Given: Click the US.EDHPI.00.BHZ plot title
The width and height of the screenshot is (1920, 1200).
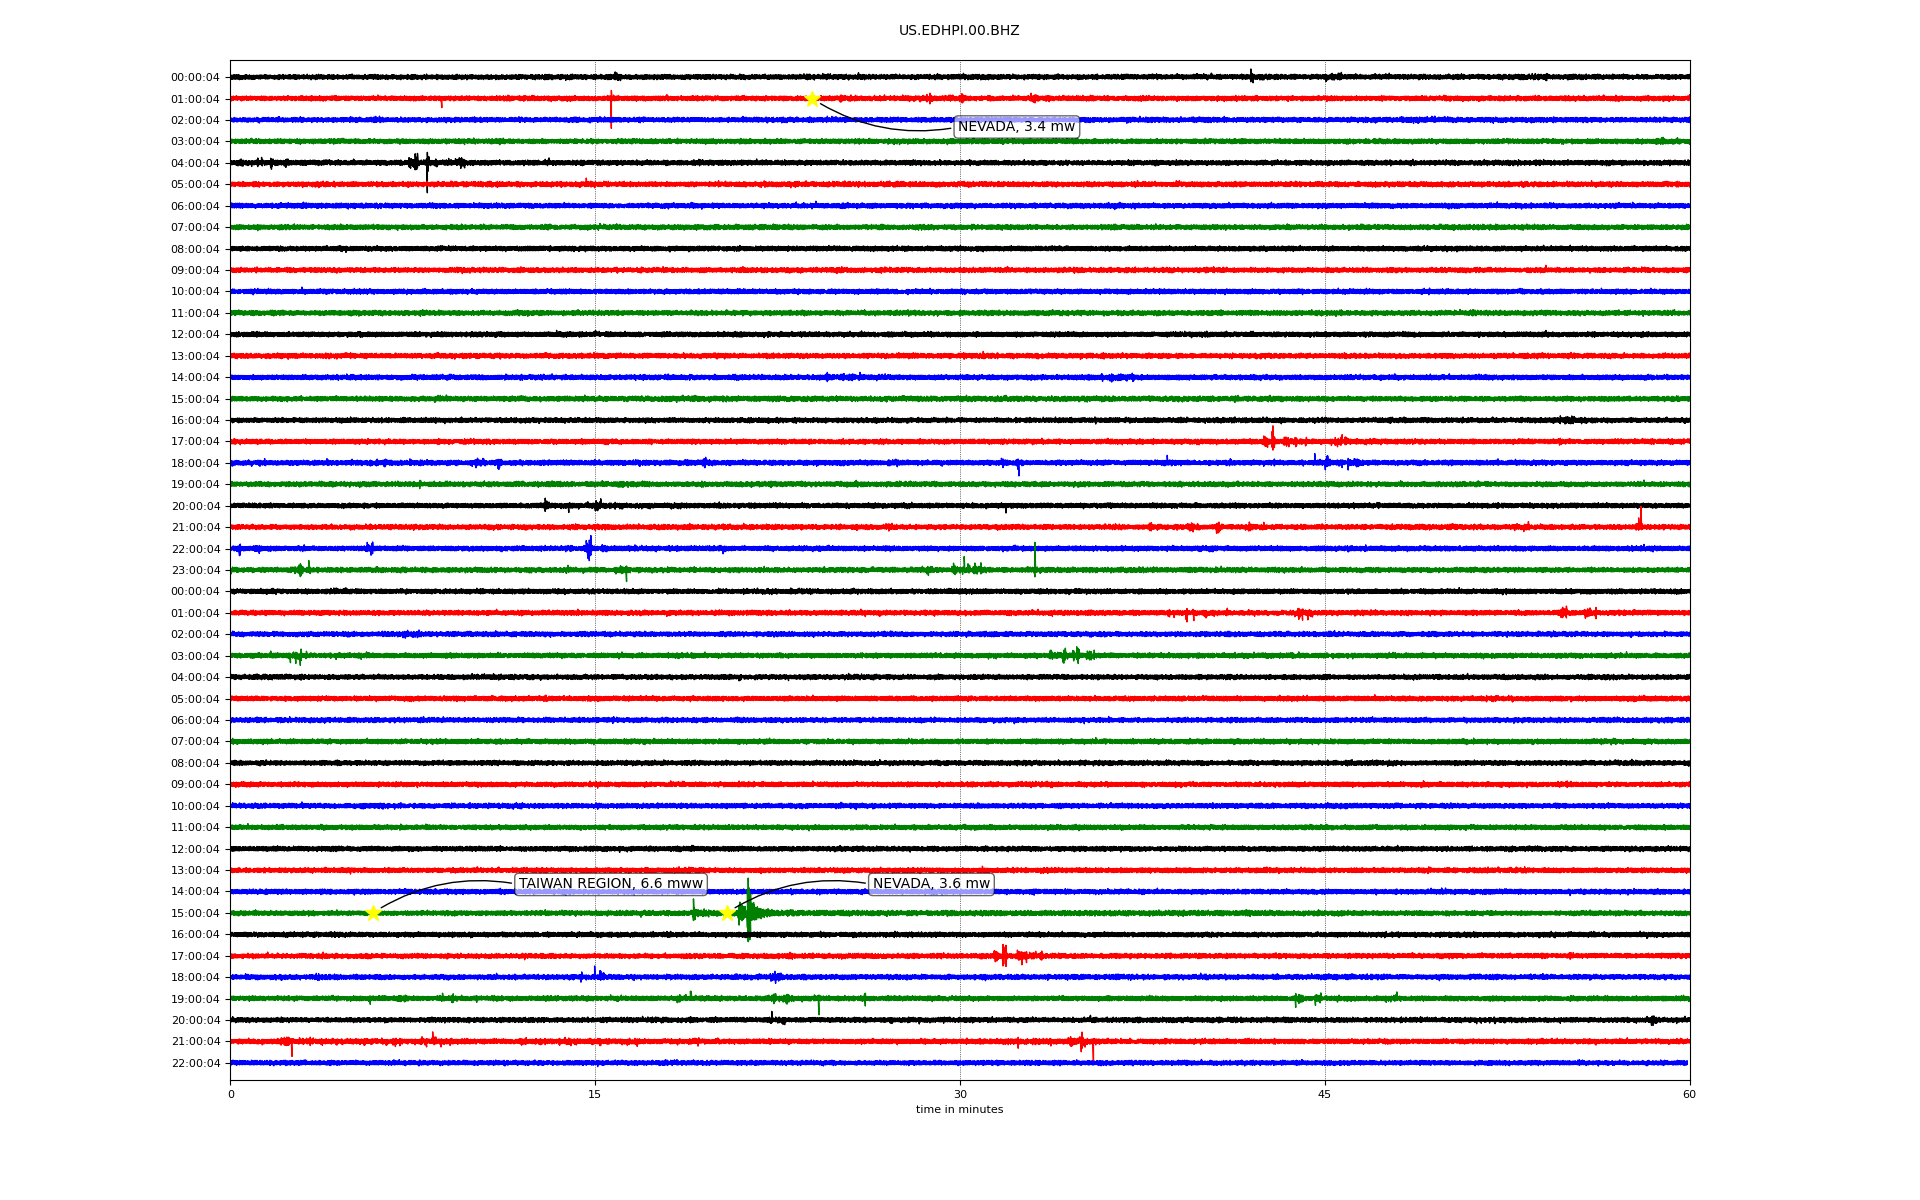Looking at the screenshot, I should coord(959,31).
